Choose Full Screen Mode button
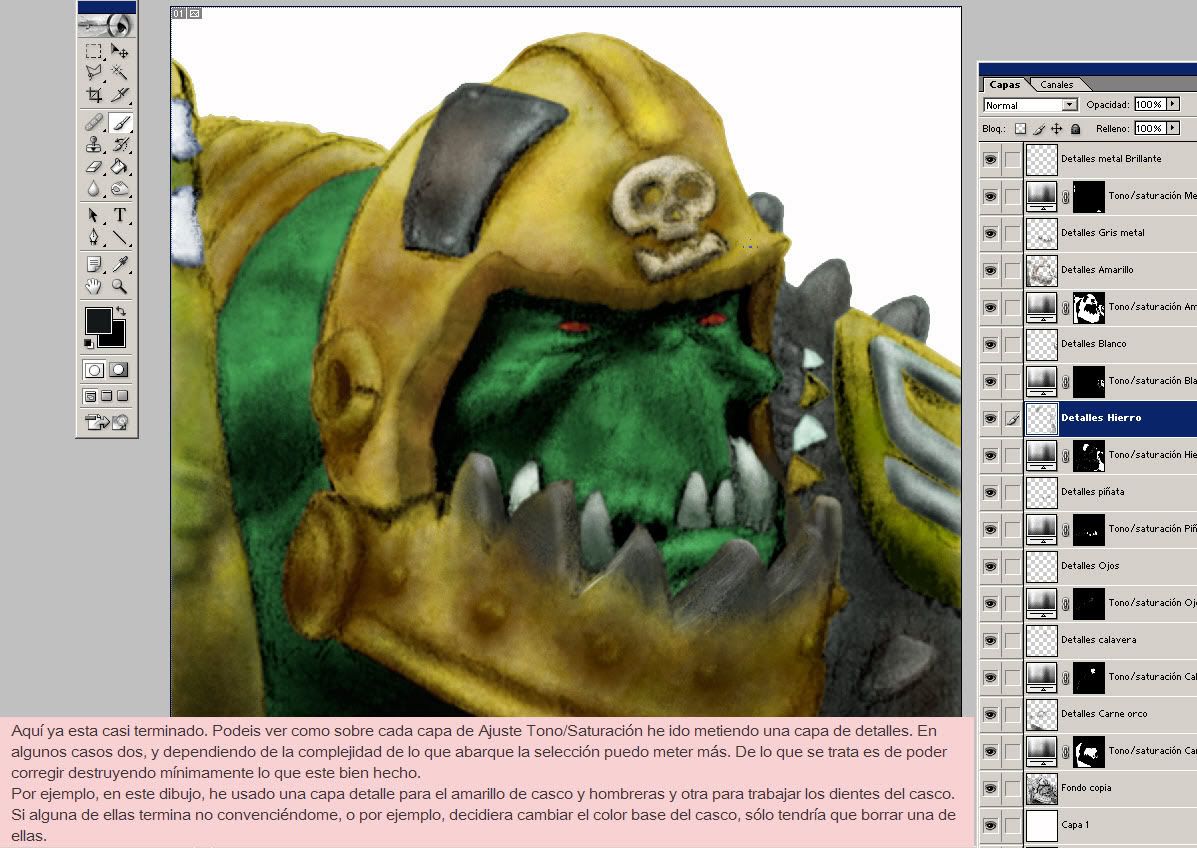This screenshot has width=1197, height=848. coord(122,396)
